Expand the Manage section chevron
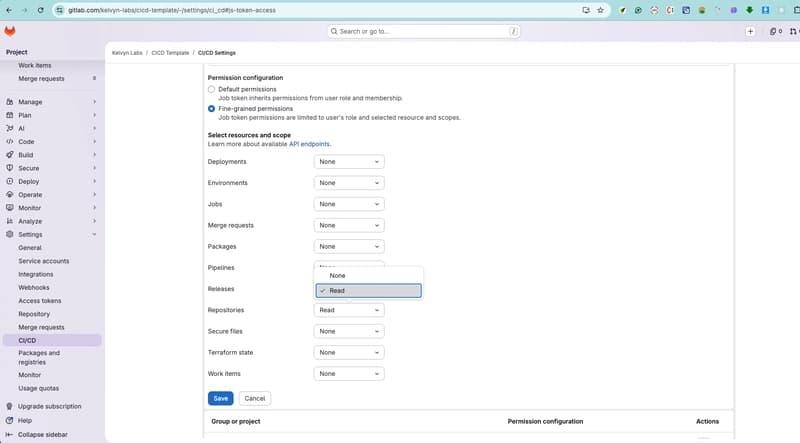This screenshot has height=443, width=800. 94,102
